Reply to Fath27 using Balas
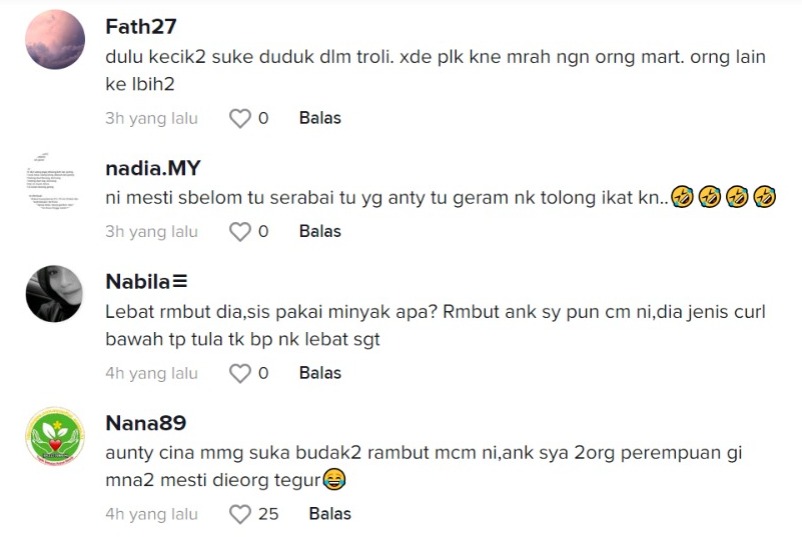Viewport: 802px width, 537px height. pos(320,118)
